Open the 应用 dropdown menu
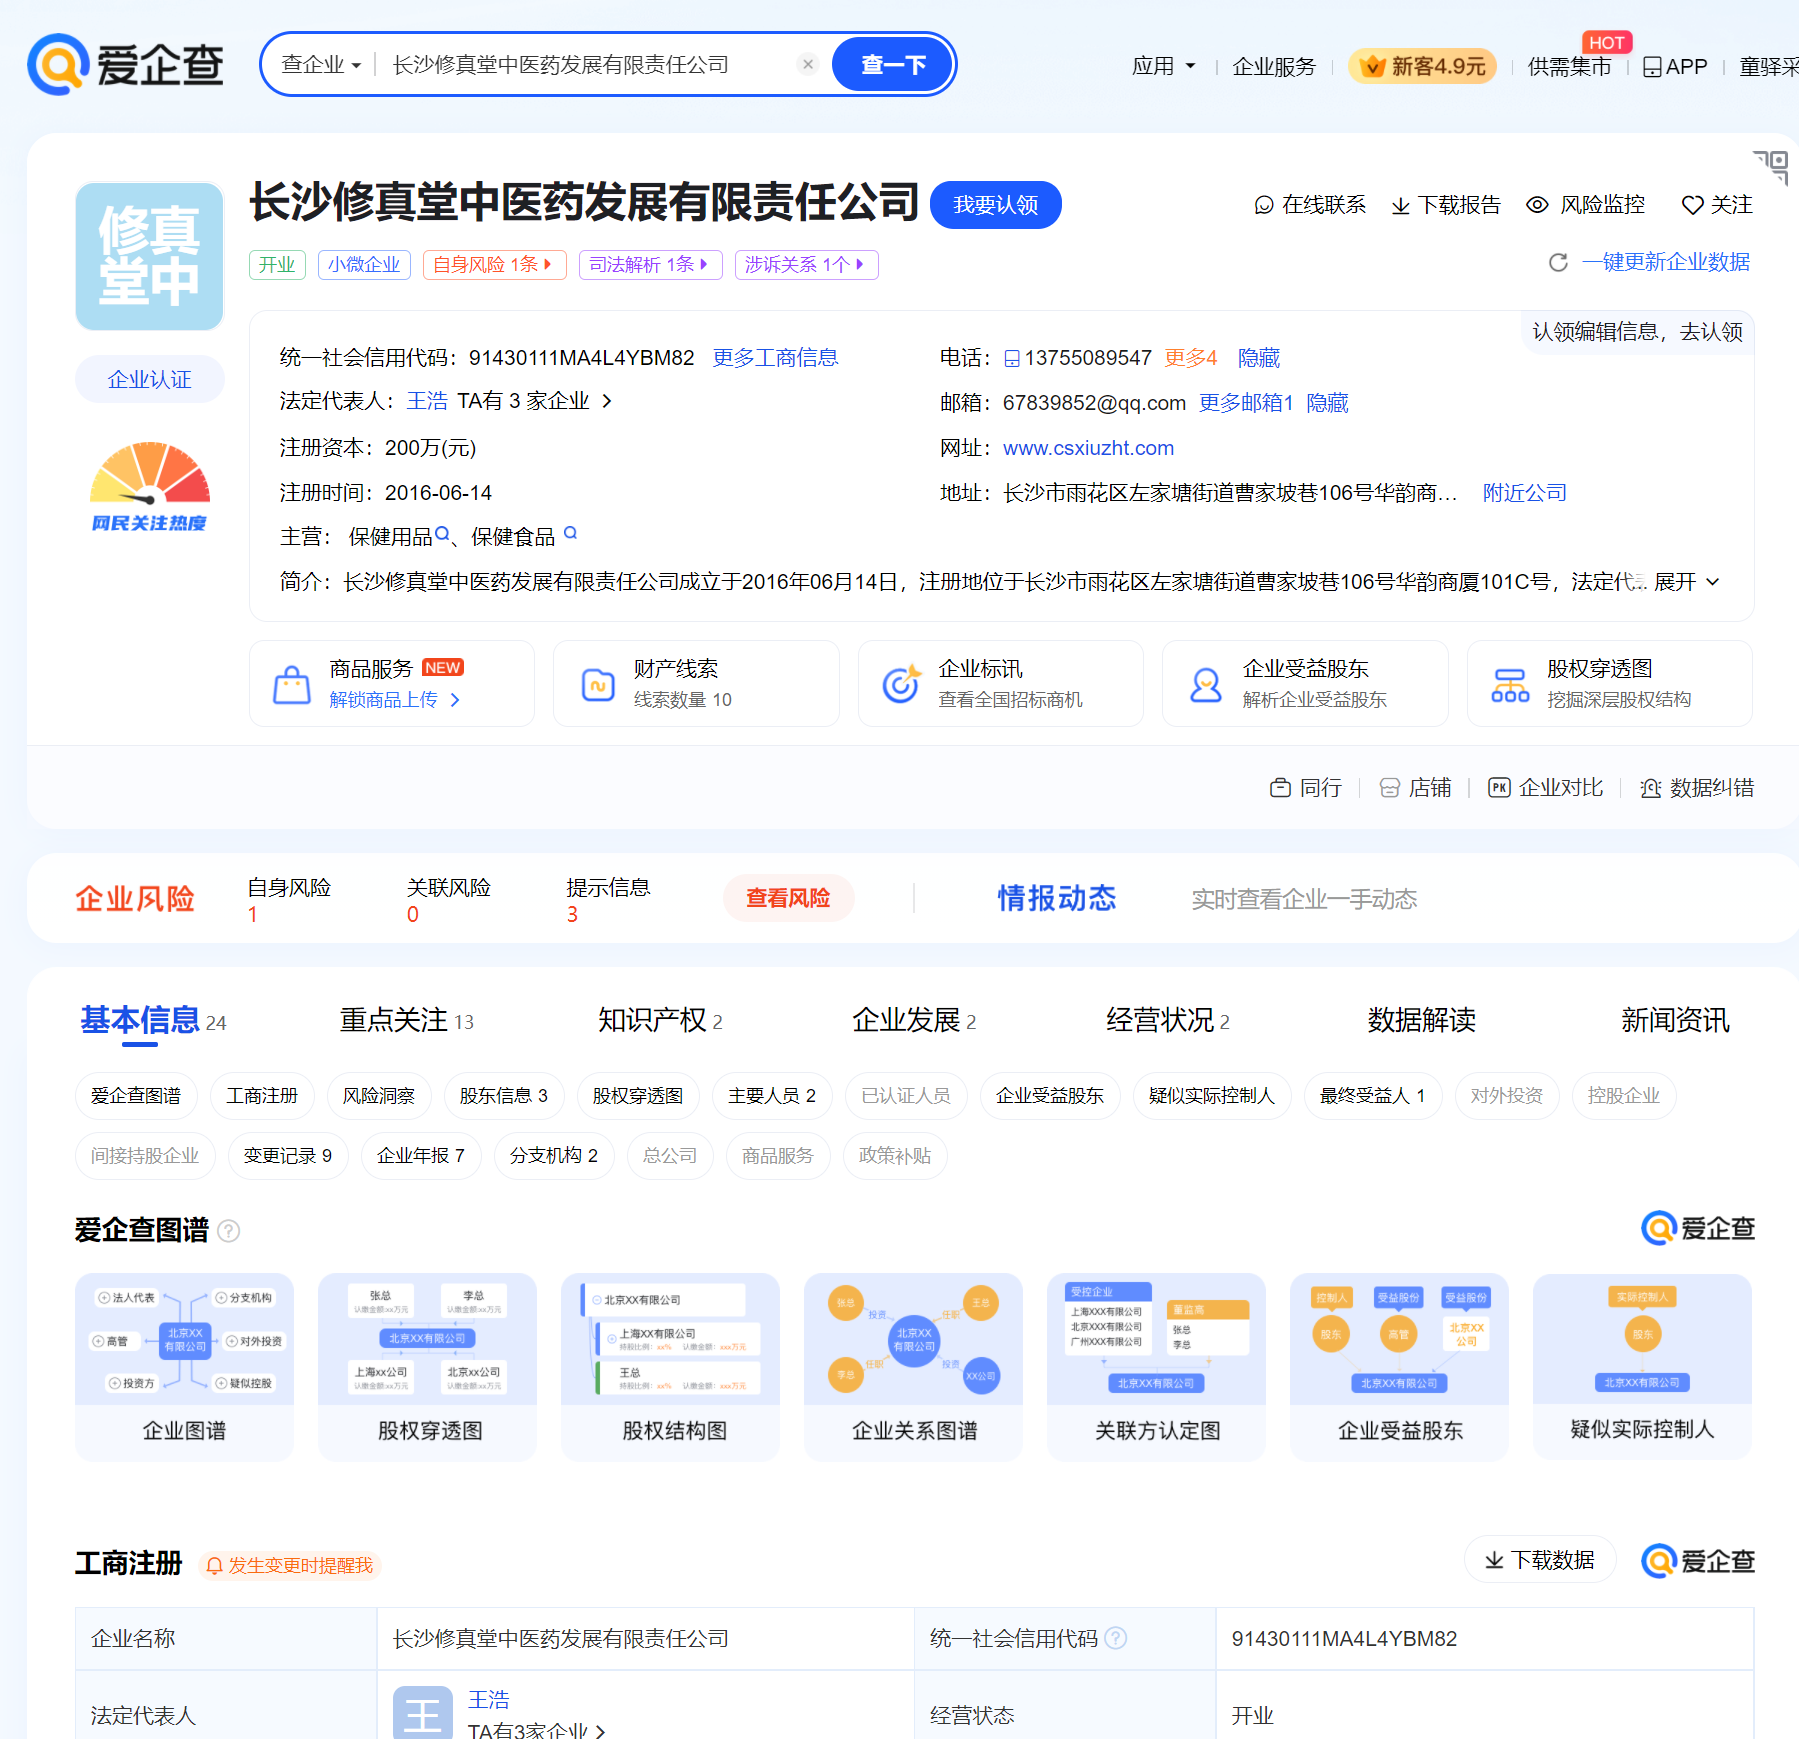The height and width of the screenshot is (1739, 1799). coord(1162,65)
